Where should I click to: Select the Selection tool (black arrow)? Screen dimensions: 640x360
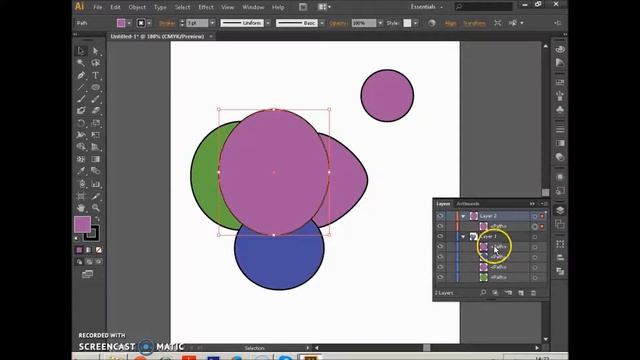tap(81, 51)
